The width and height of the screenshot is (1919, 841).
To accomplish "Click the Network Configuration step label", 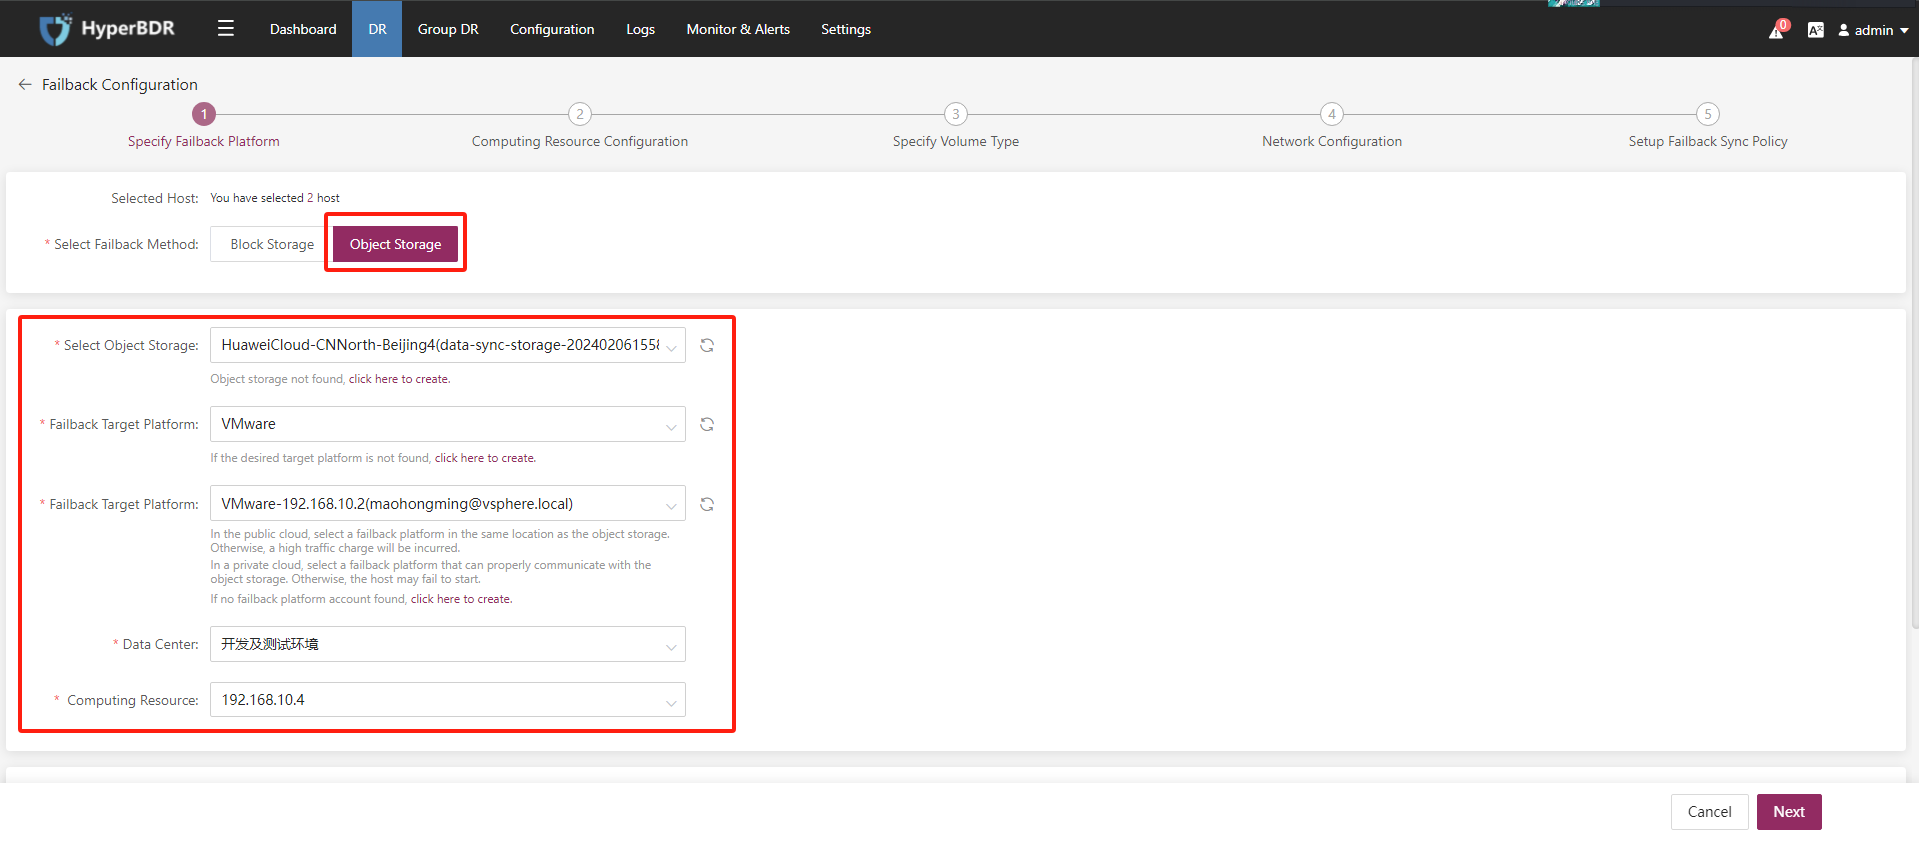I will point(1332,141).
